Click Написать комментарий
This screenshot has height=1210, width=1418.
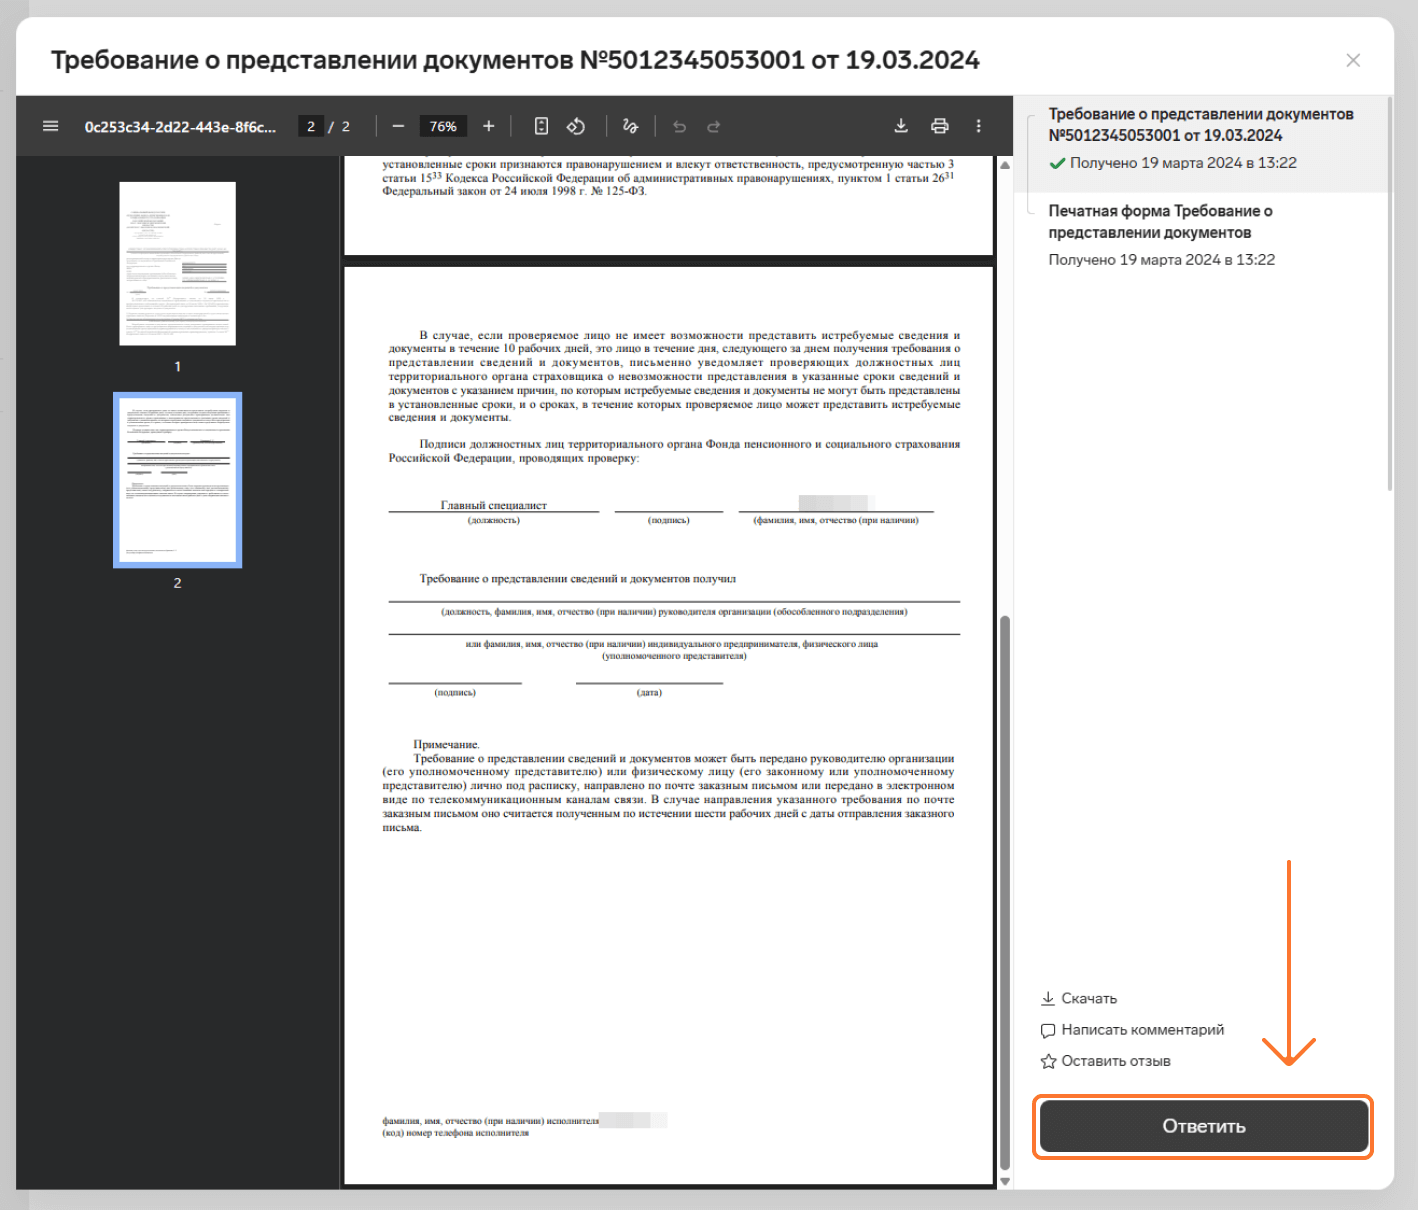(1142, 1029)
